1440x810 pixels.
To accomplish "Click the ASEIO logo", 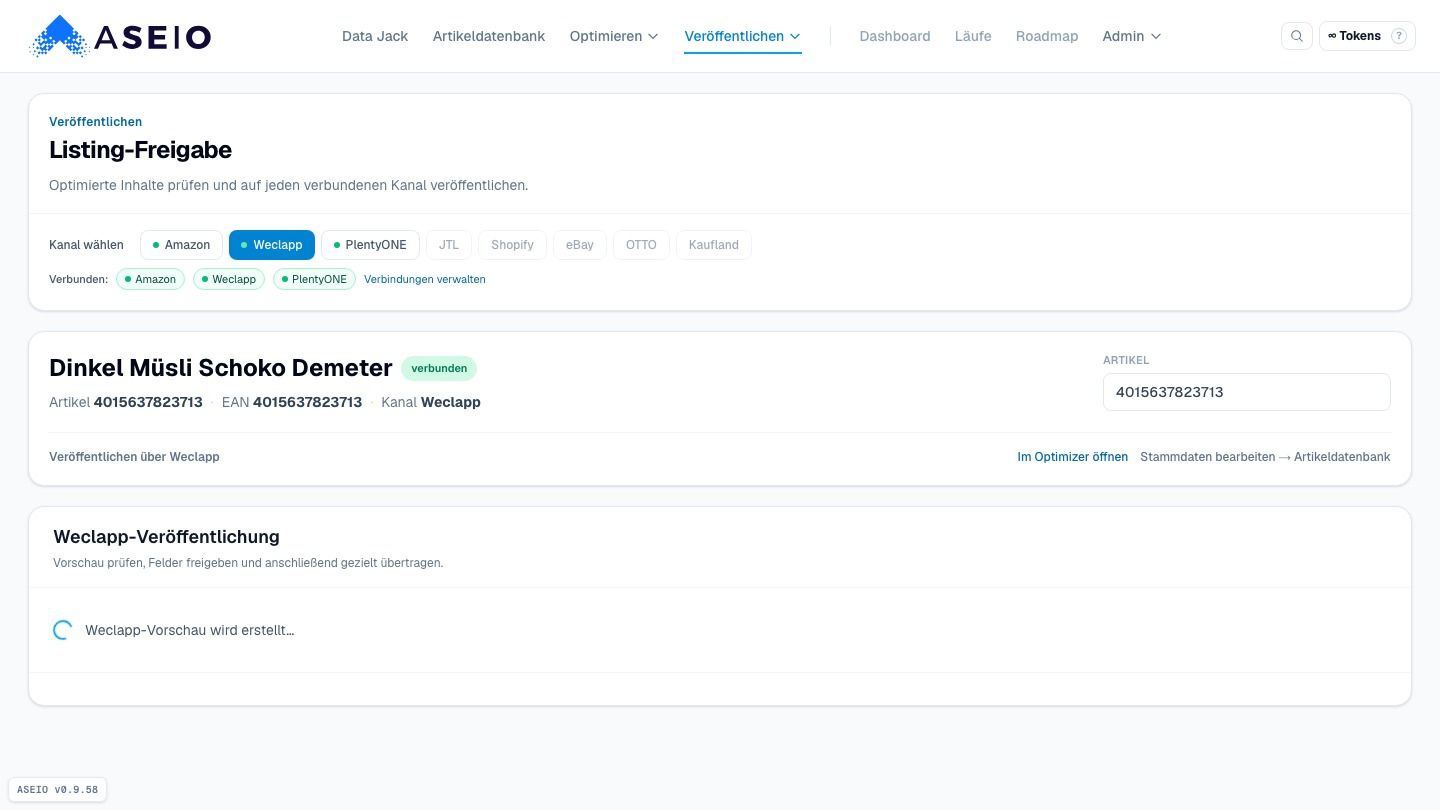I will tap(121, 37).
